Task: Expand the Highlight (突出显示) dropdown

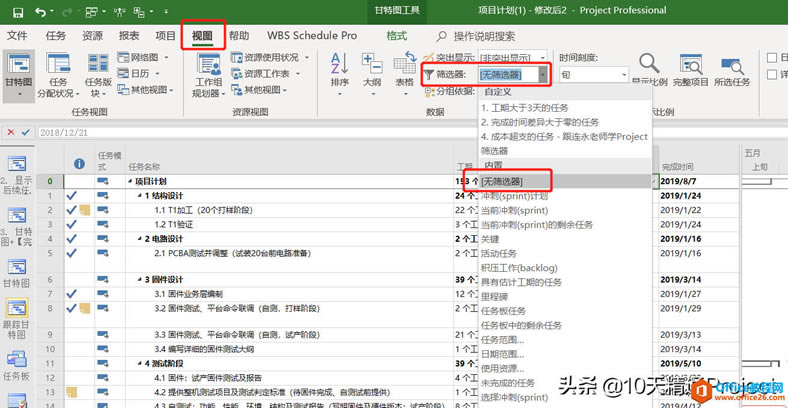Action: [x=541, y=57]
